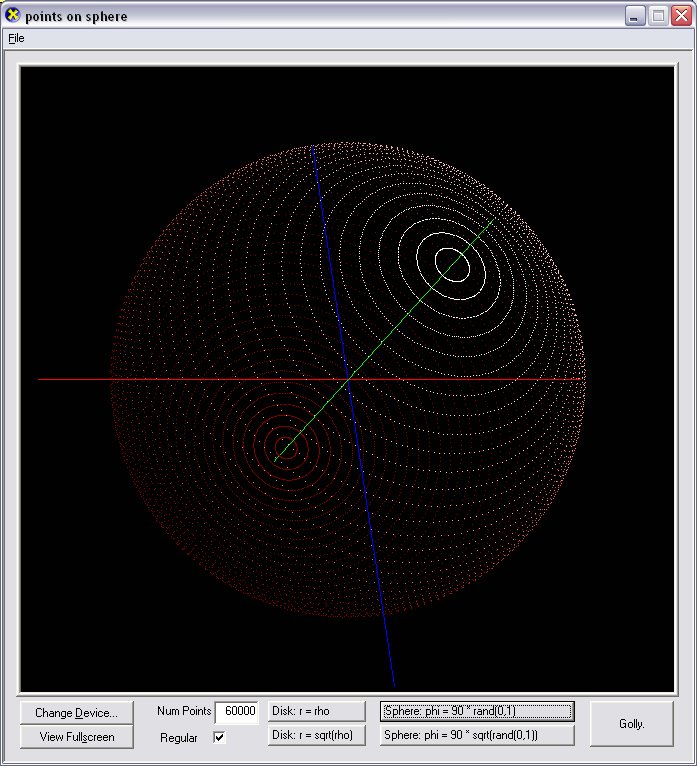Maximize the points on sphere window

coord(658,16)
